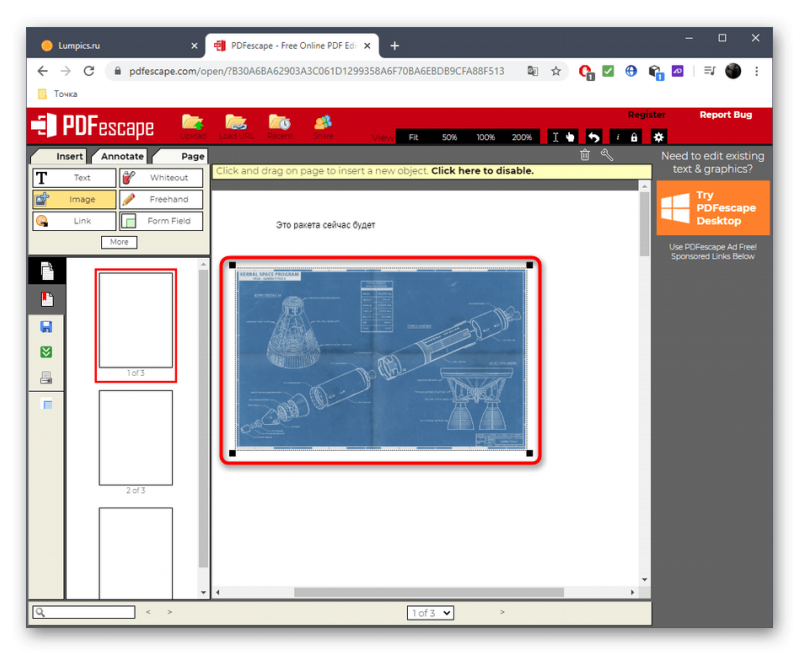Select page thumbnail 1 of 3

(x=136, y=320)
